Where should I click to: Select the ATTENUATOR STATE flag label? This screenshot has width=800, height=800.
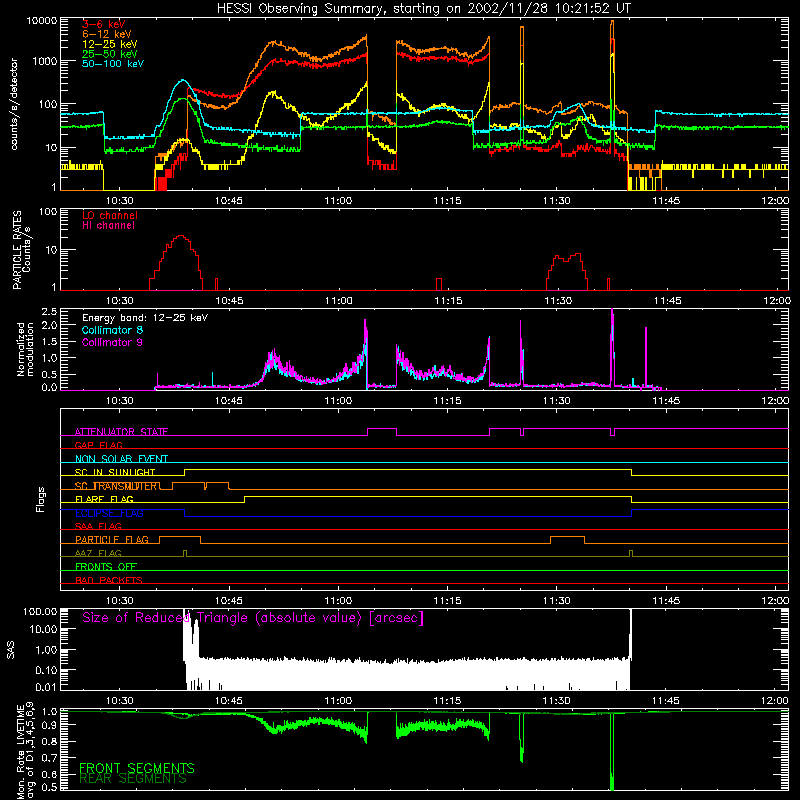(x=121, y=432)
